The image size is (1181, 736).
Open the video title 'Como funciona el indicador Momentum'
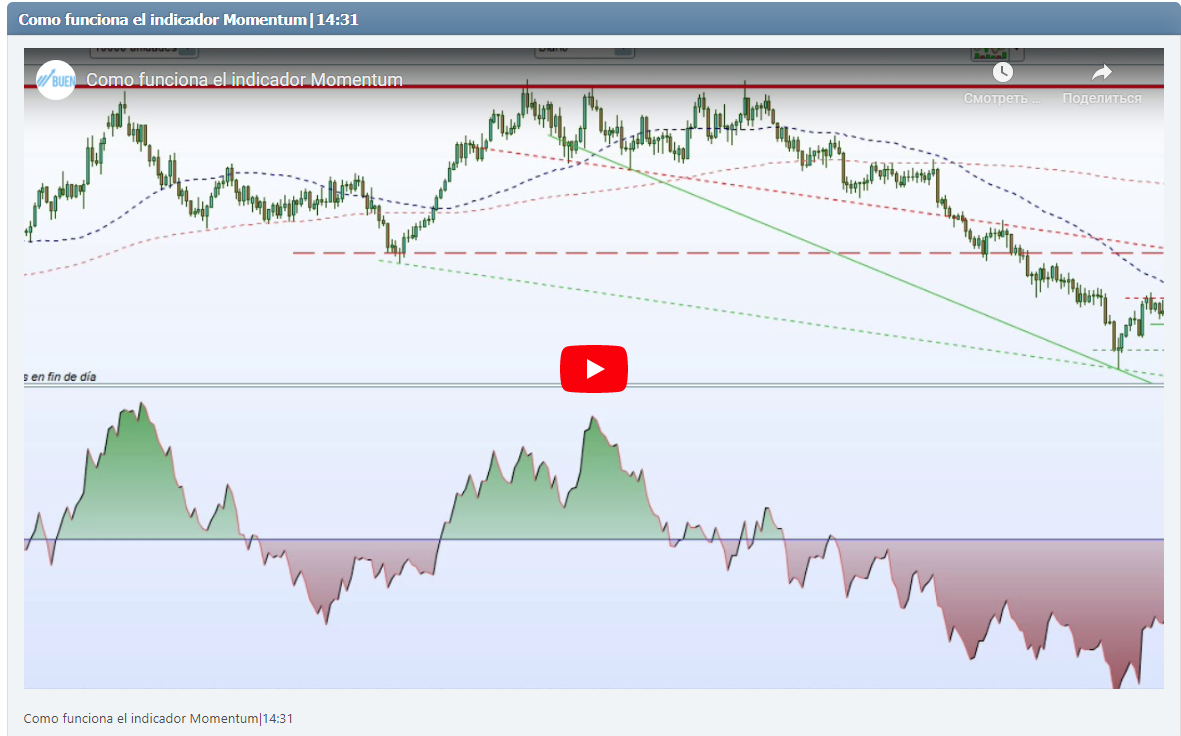point(242,80)
